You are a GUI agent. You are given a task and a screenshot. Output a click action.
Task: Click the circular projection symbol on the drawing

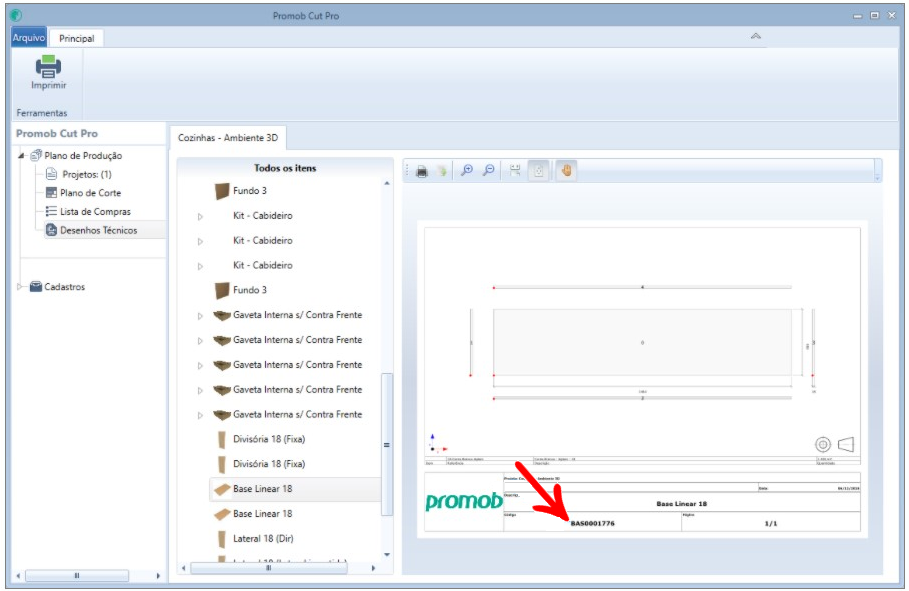click(823, 445)
